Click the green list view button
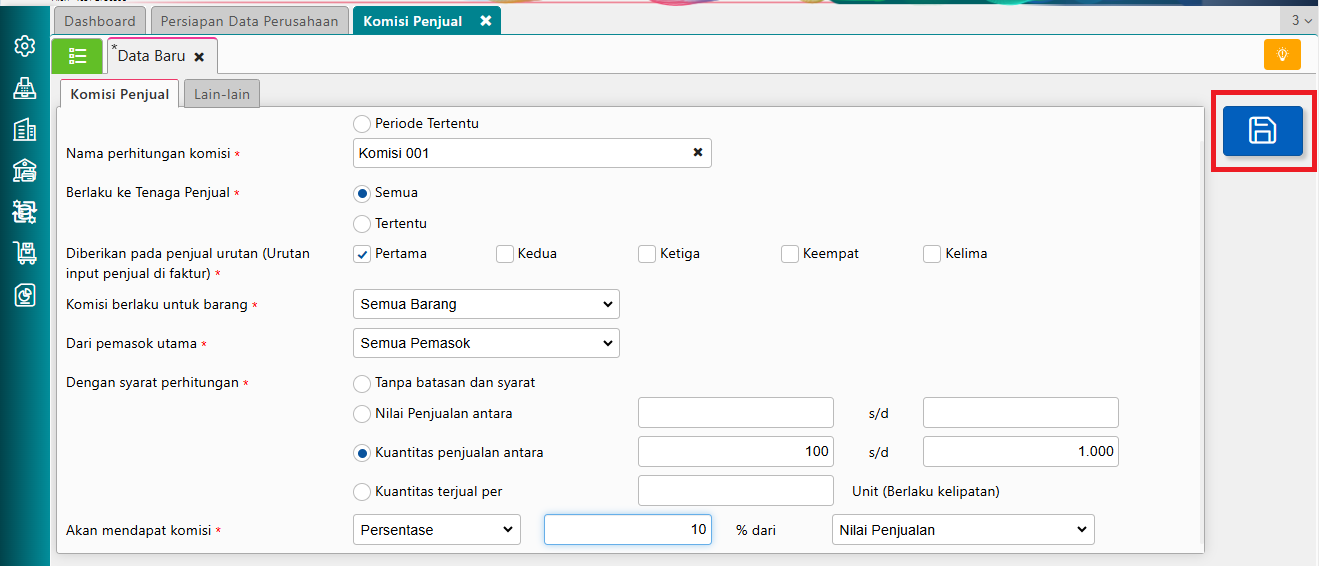The height and width of the screenshot is (566, 1325). (x=77, y=56)
